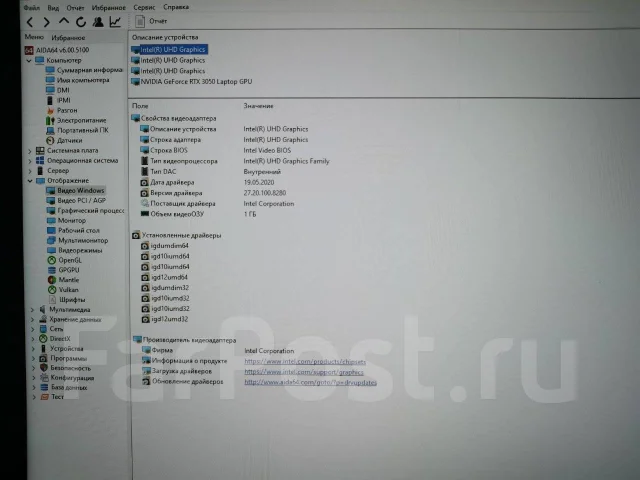Click the Поле column header

pos(140,106)
